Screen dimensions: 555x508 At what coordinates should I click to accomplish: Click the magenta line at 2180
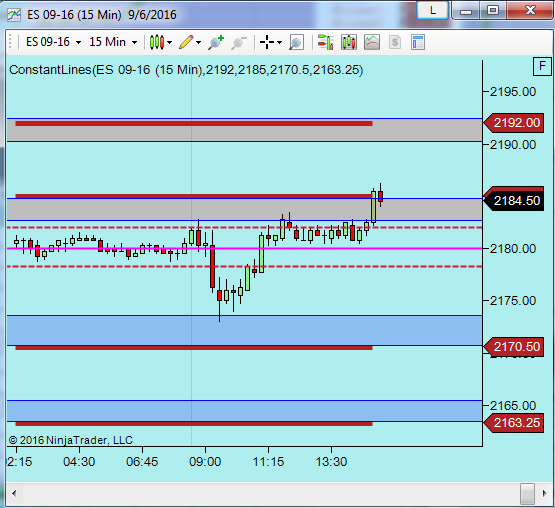244,249
